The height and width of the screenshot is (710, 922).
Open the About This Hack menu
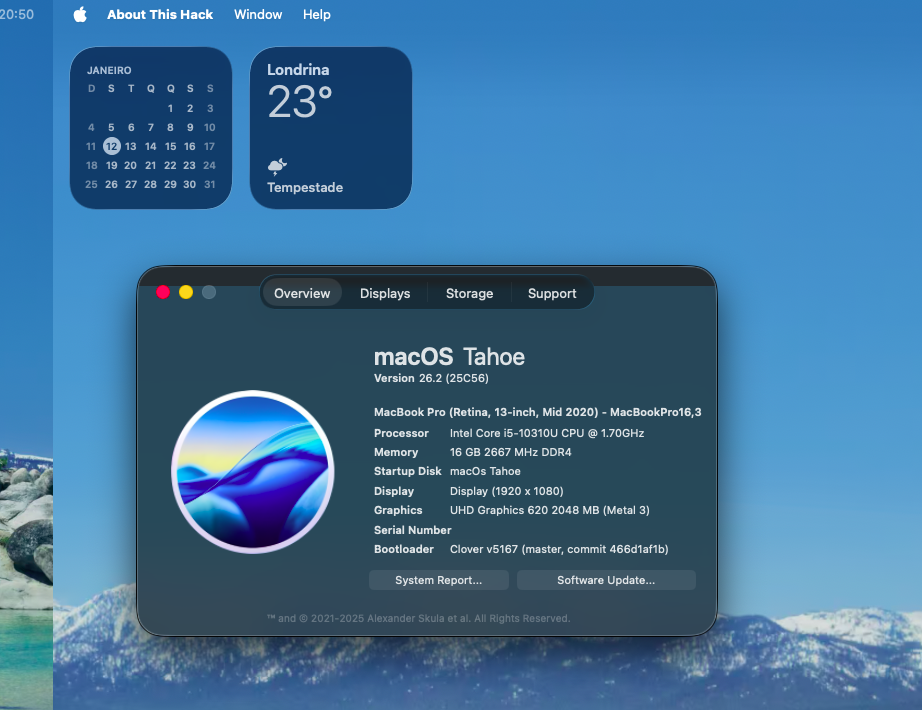[x=160, y=15]
